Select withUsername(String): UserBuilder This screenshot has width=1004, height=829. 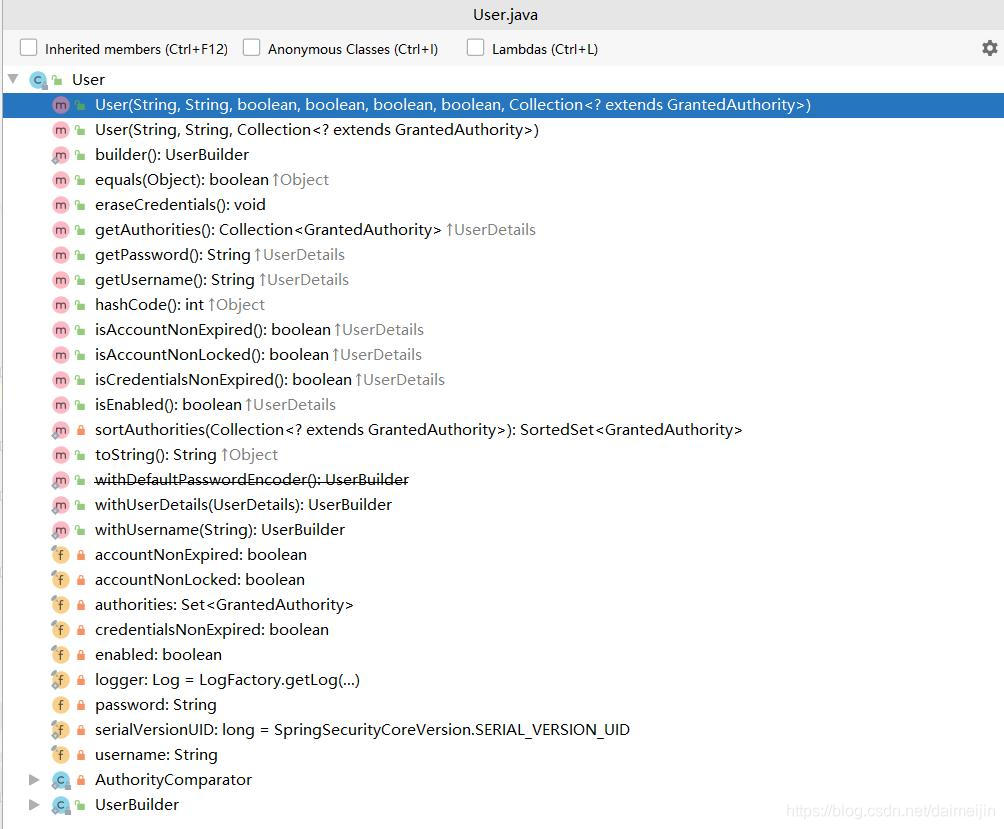tap(220, 529)
